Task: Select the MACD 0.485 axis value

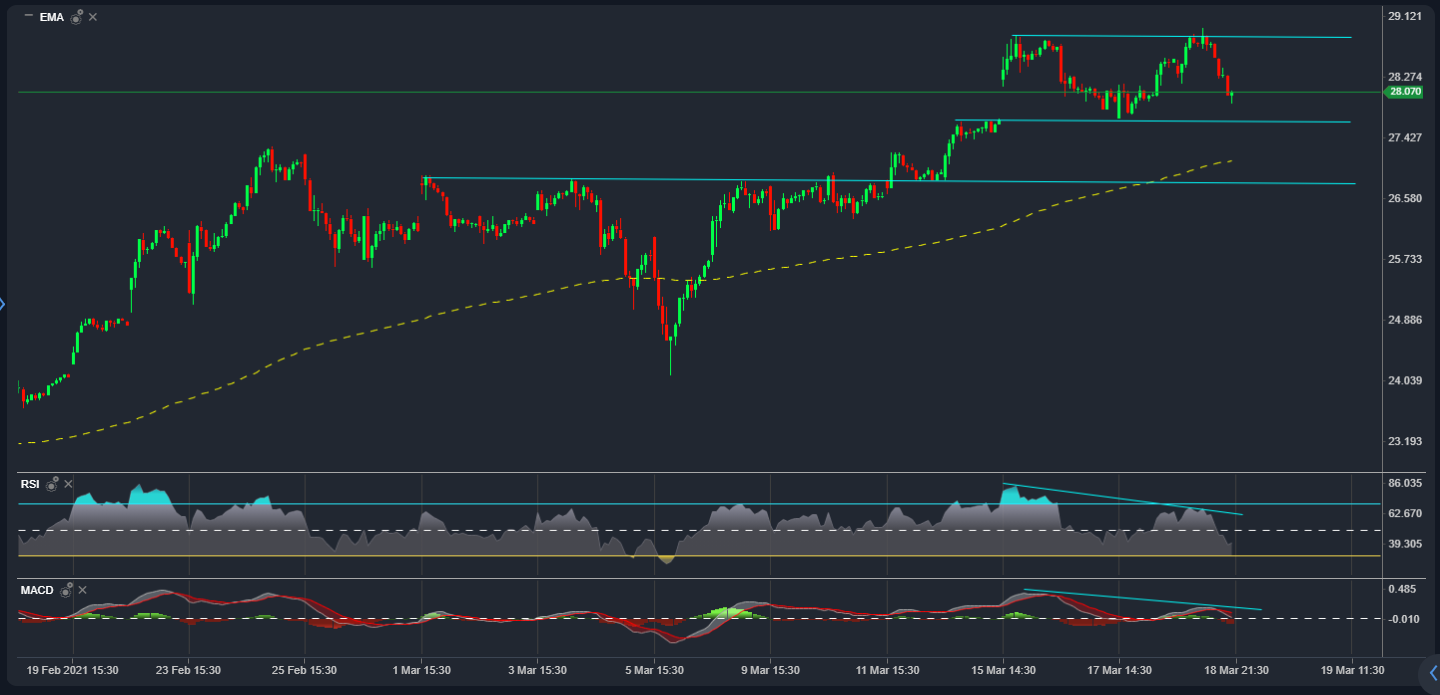Action: [1405, 589]
